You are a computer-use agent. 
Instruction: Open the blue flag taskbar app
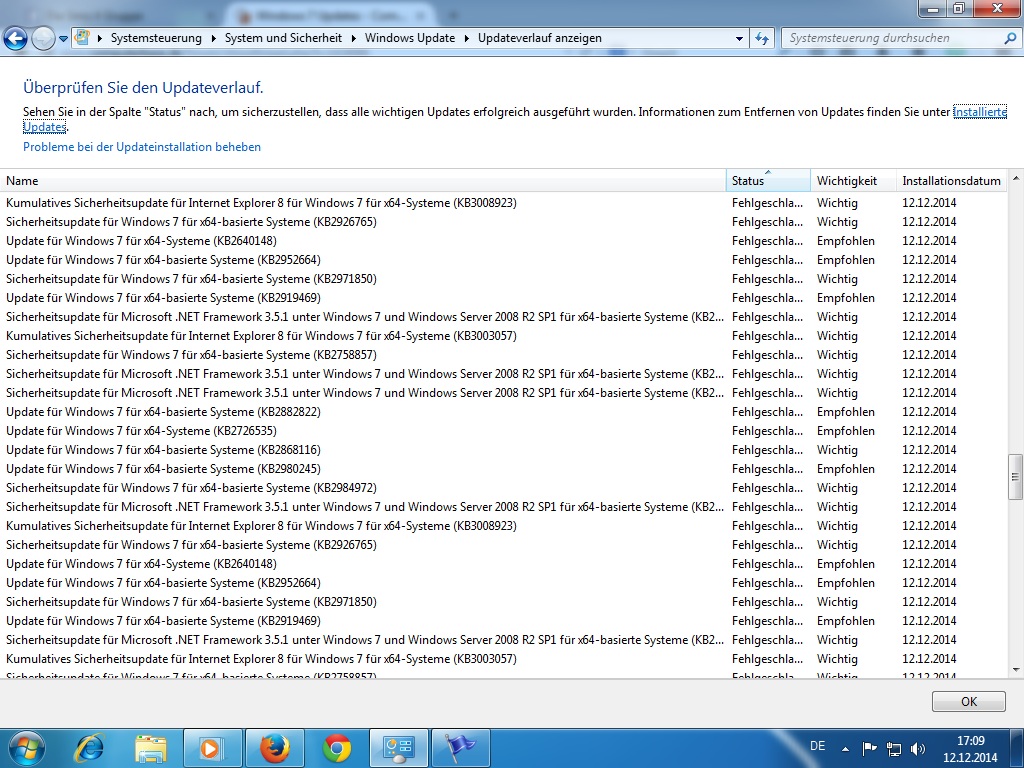[461, 748]
